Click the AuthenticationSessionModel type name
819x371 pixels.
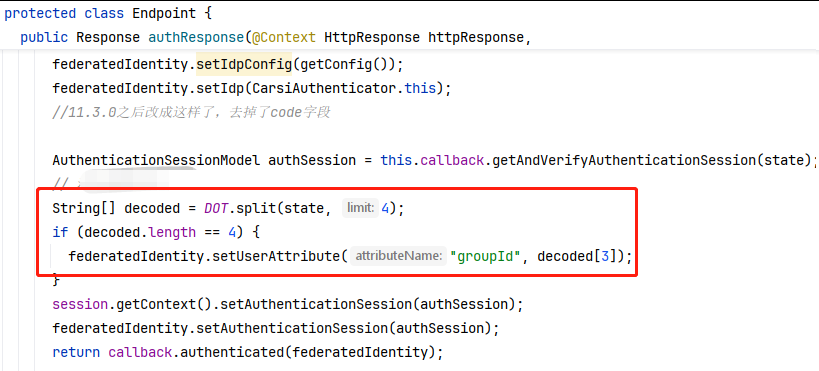click(x=156, y=160)
